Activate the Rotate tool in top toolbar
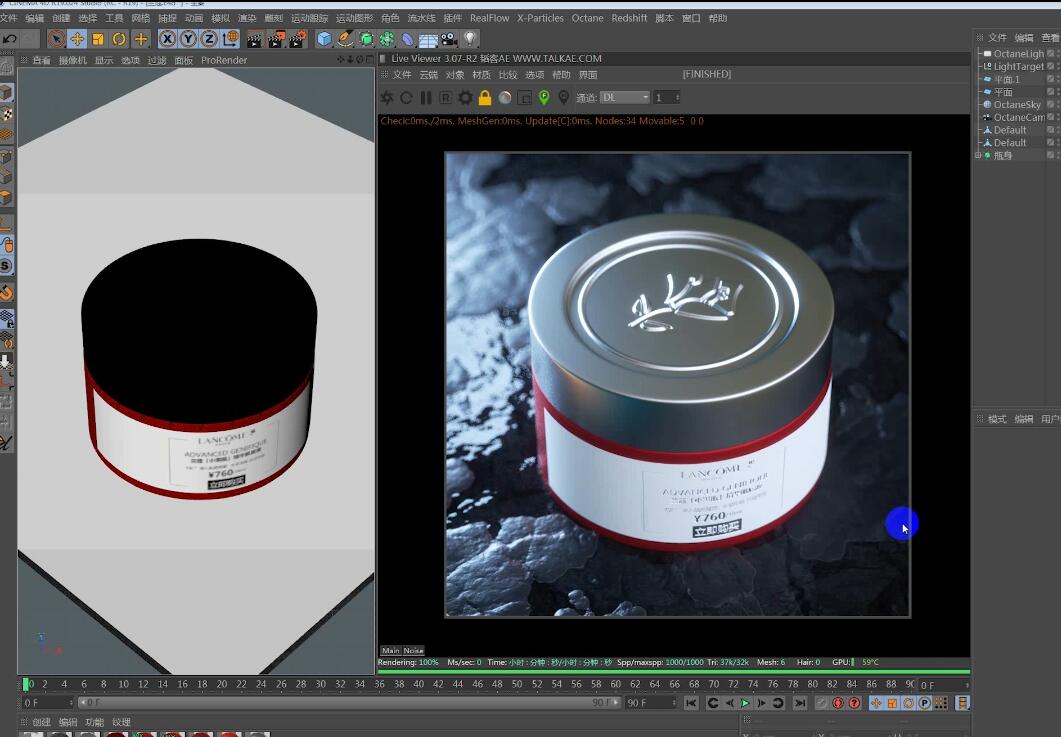 [119, 39]
